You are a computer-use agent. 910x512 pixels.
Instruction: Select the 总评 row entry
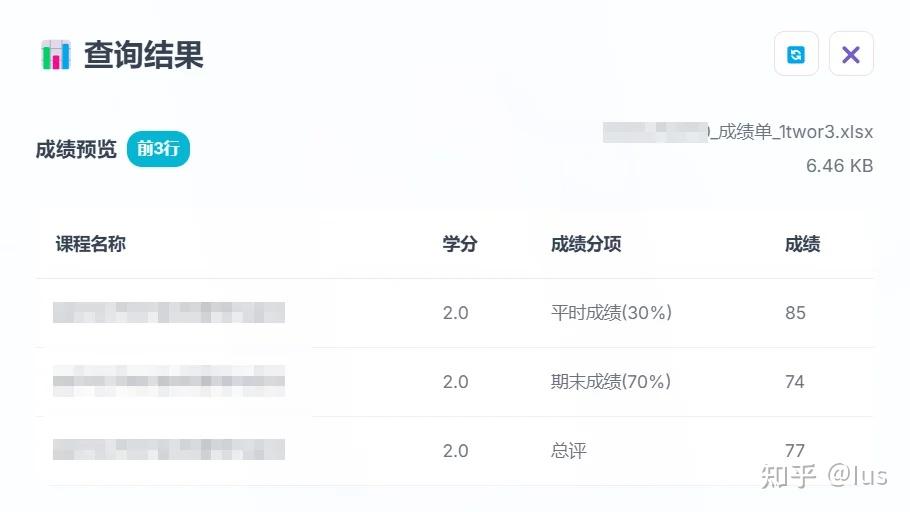click(568, 451)
